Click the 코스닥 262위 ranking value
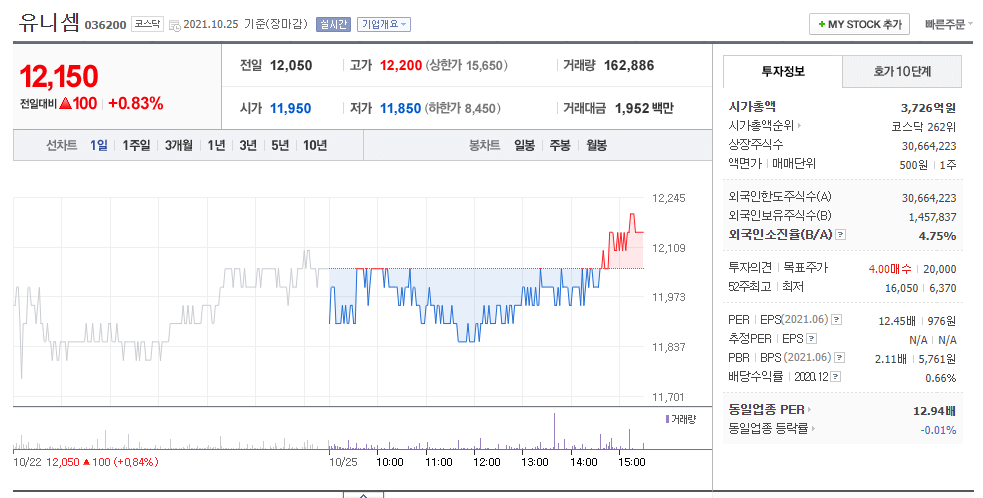This screenshot has width=983, height=498. coord(924,127)
